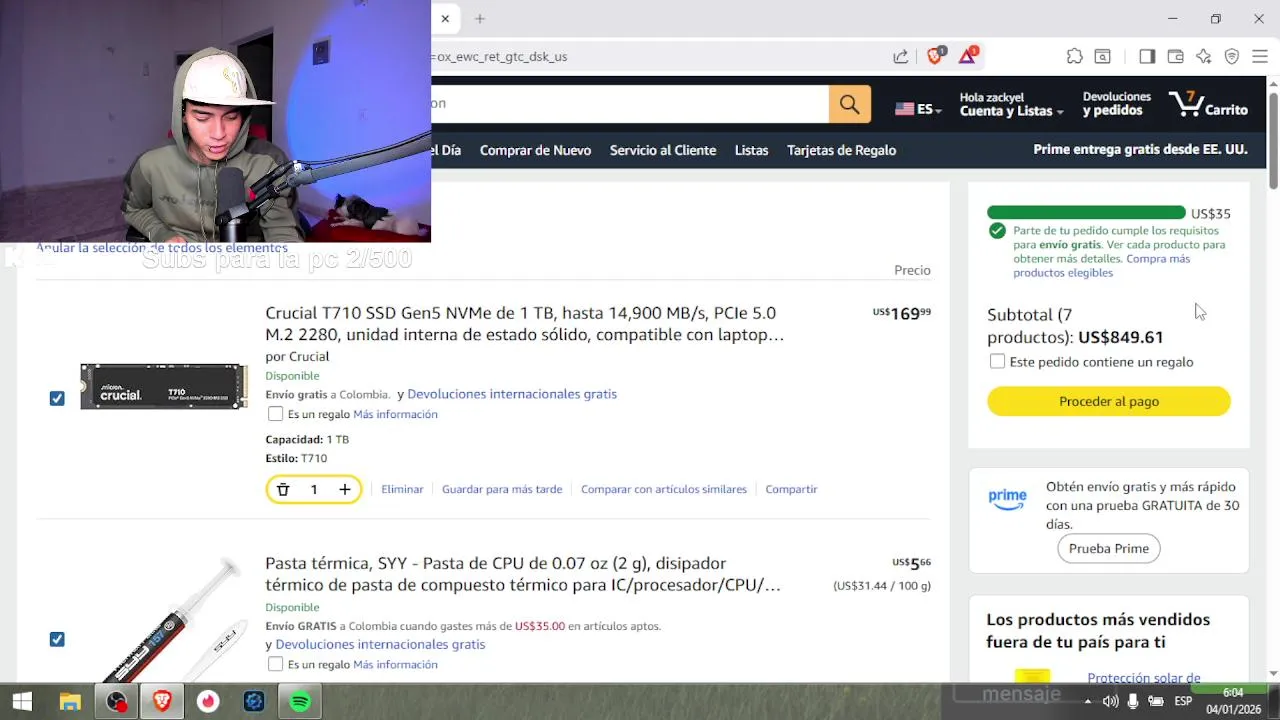The height and width of the screenshot is (720, 1280).
Task: Open Servicio al Cliente nav item
Action: click(x=663, y=150)
